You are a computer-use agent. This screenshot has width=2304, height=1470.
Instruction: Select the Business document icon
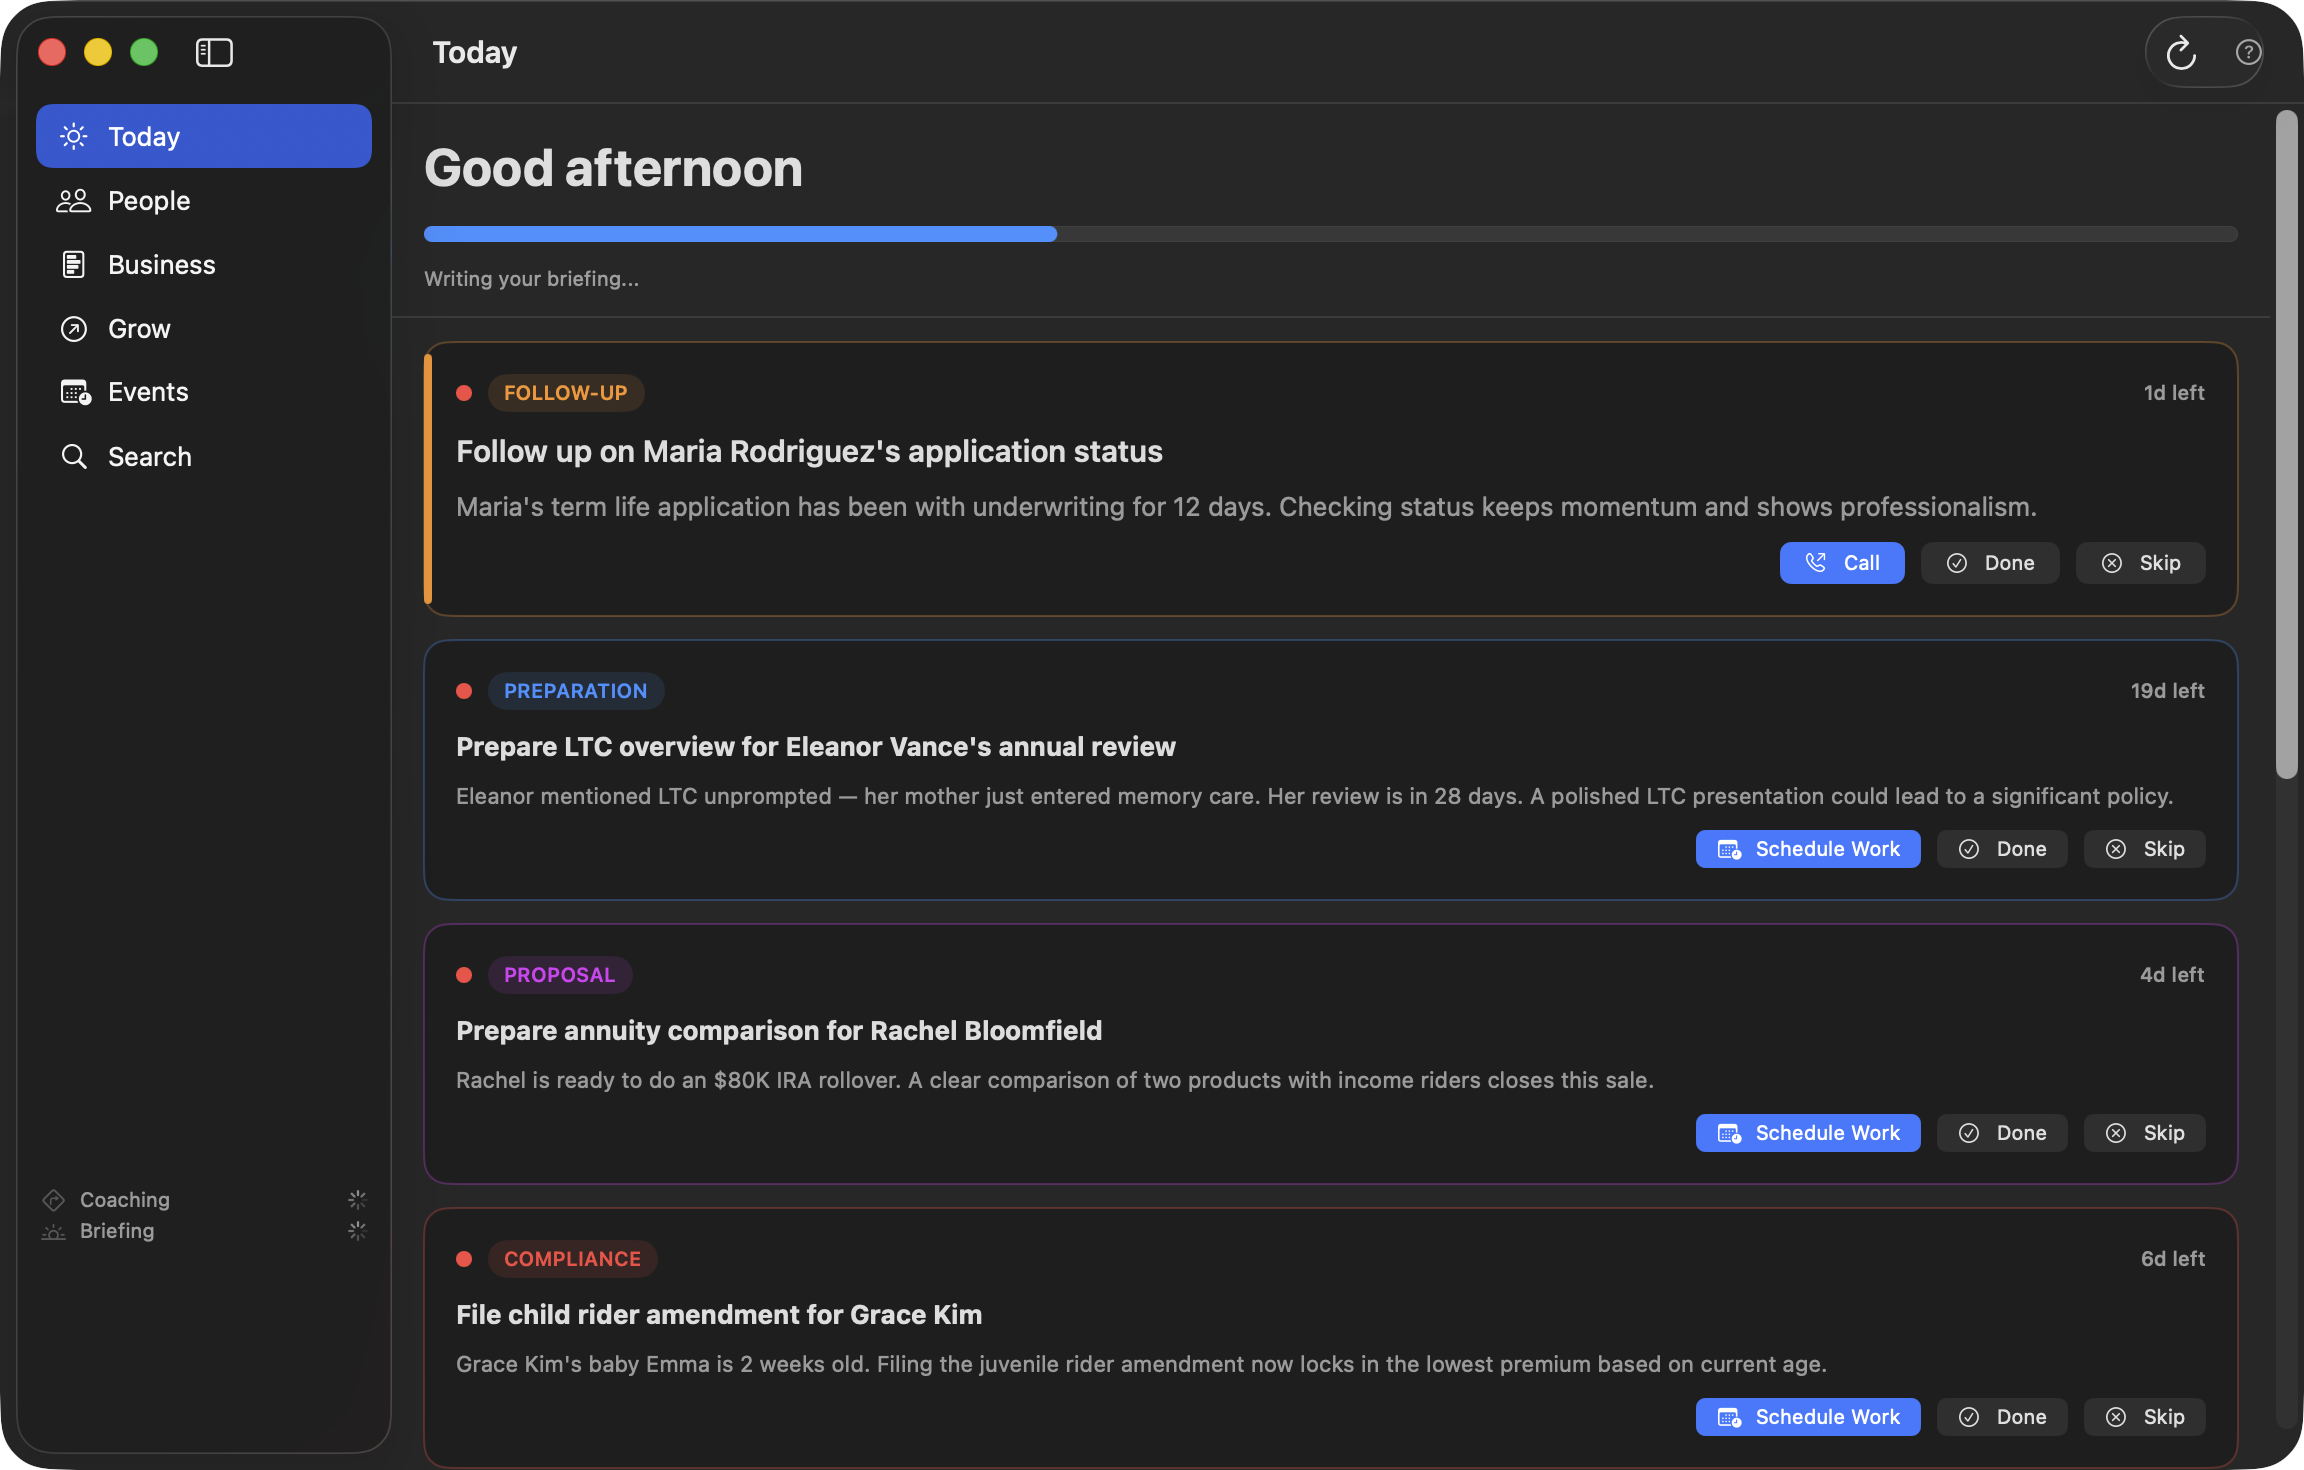[x=73, y=264]
